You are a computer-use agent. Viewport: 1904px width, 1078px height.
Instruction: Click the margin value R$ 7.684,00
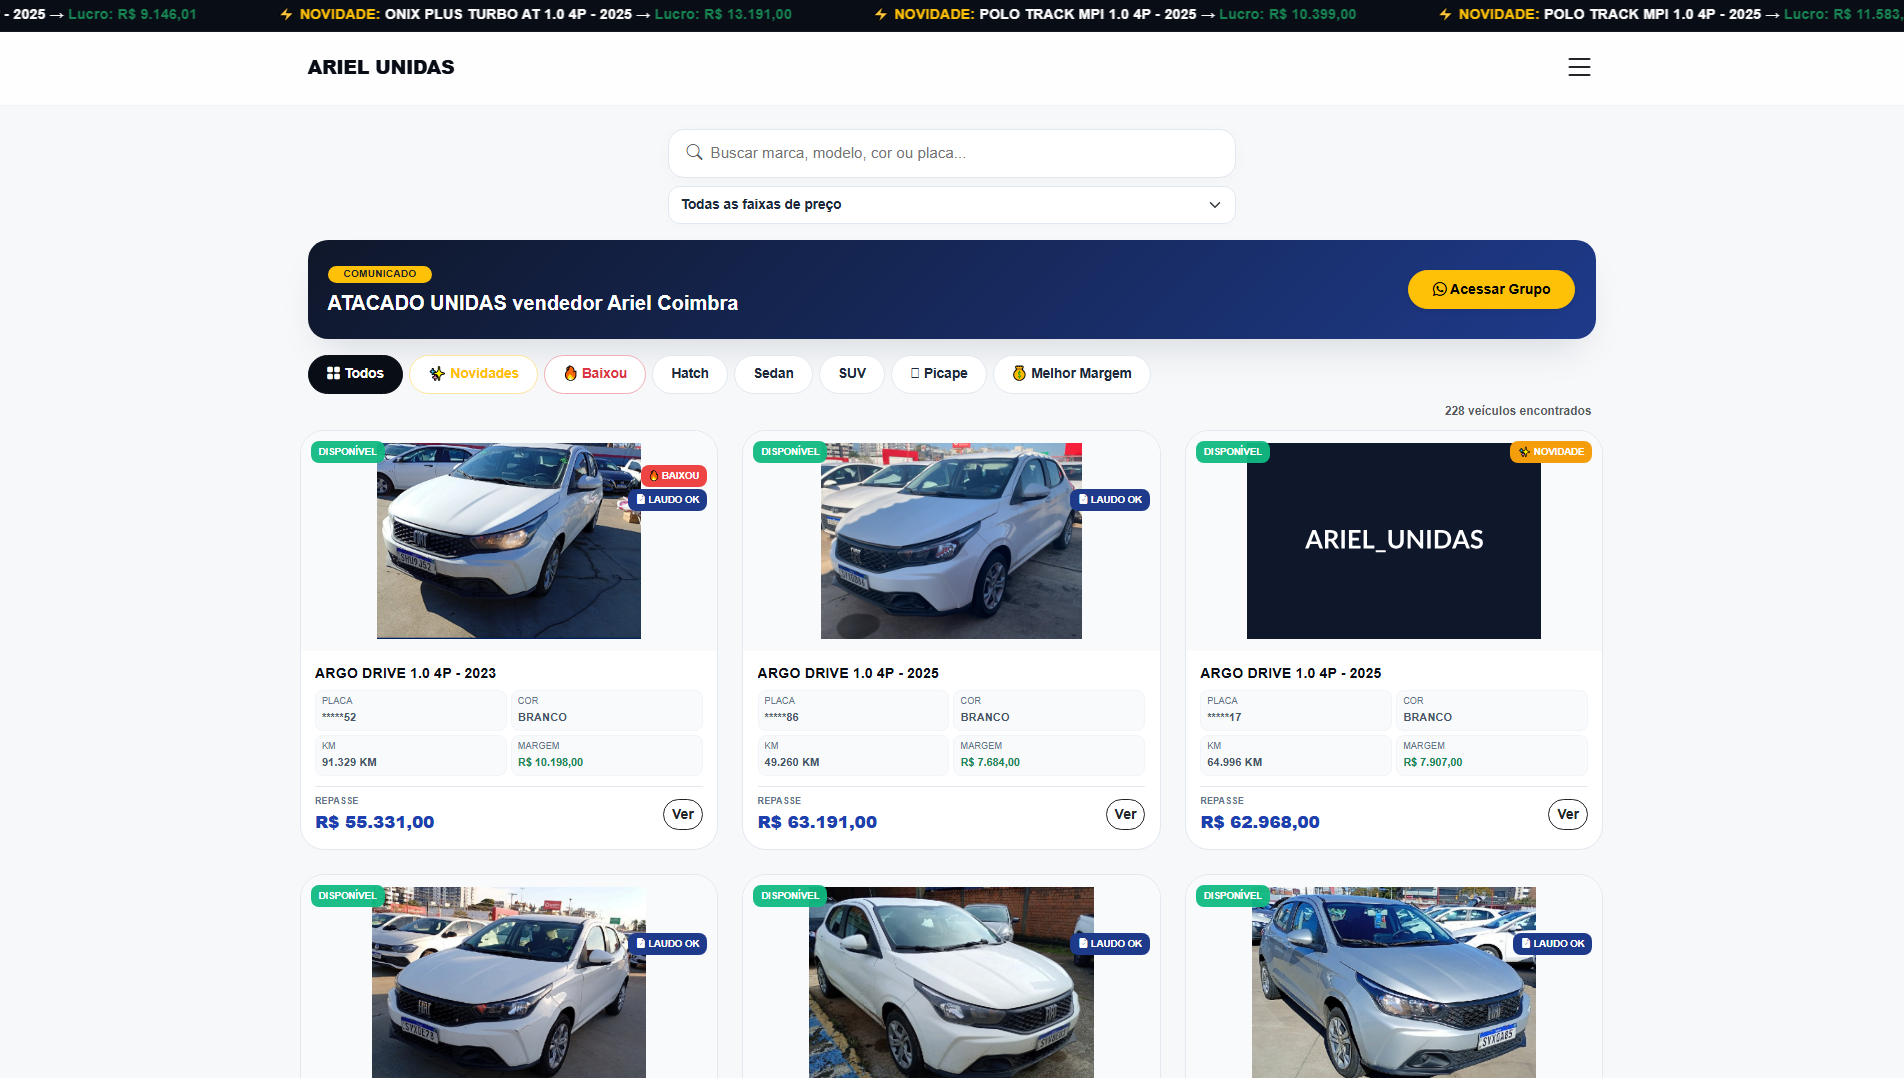point(990,762)
